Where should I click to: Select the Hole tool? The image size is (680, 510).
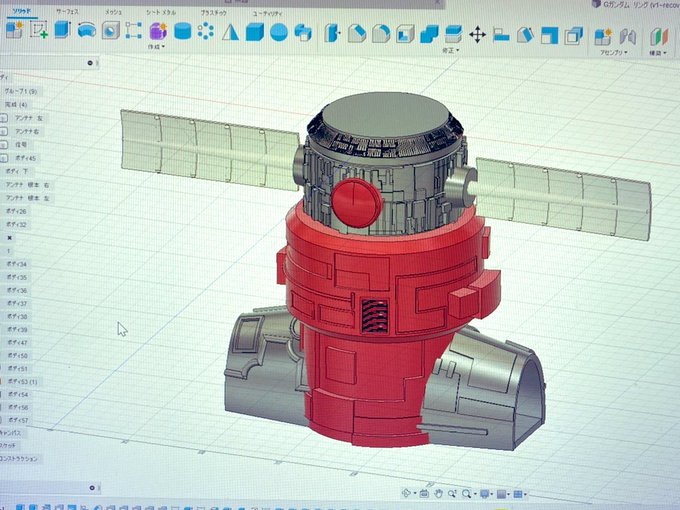click(x=111, y=31)
